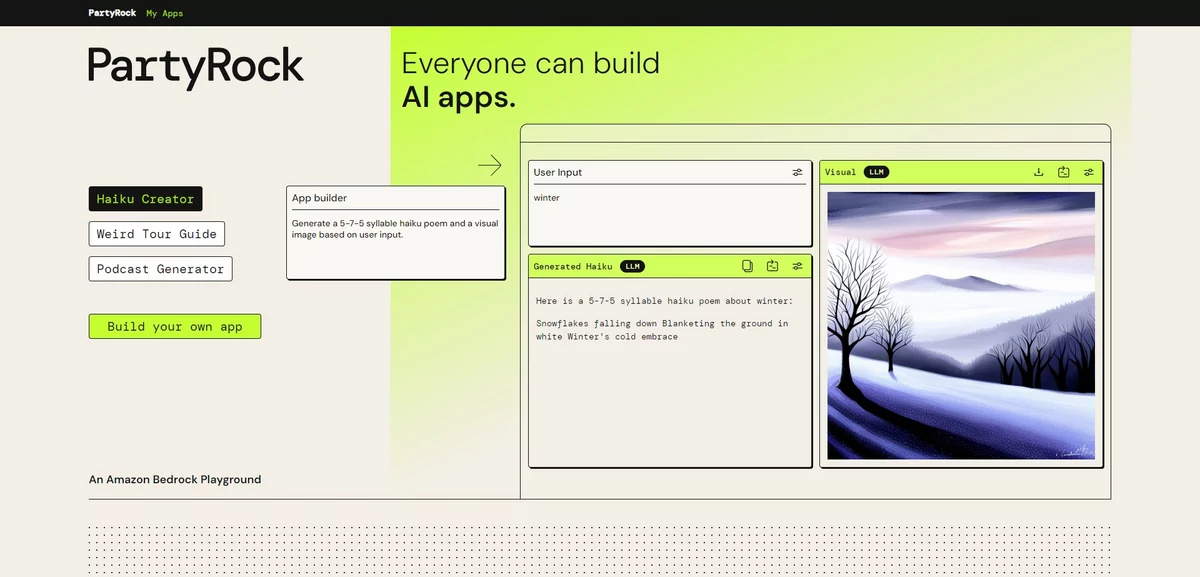1200x577 pixels.
Task: Click the LLM badge beside Visual
Action: 876,172
